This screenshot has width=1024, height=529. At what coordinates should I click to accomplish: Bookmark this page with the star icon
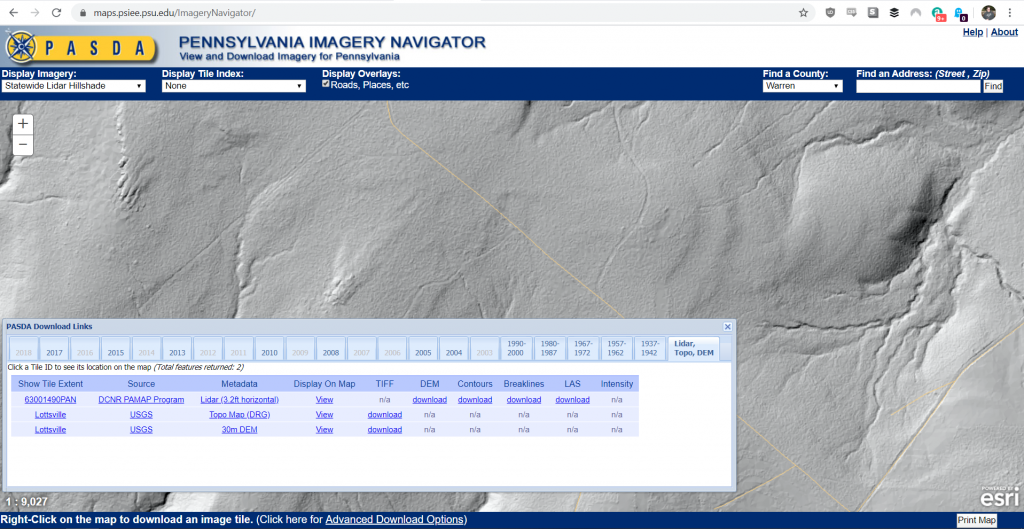(803, 12)
